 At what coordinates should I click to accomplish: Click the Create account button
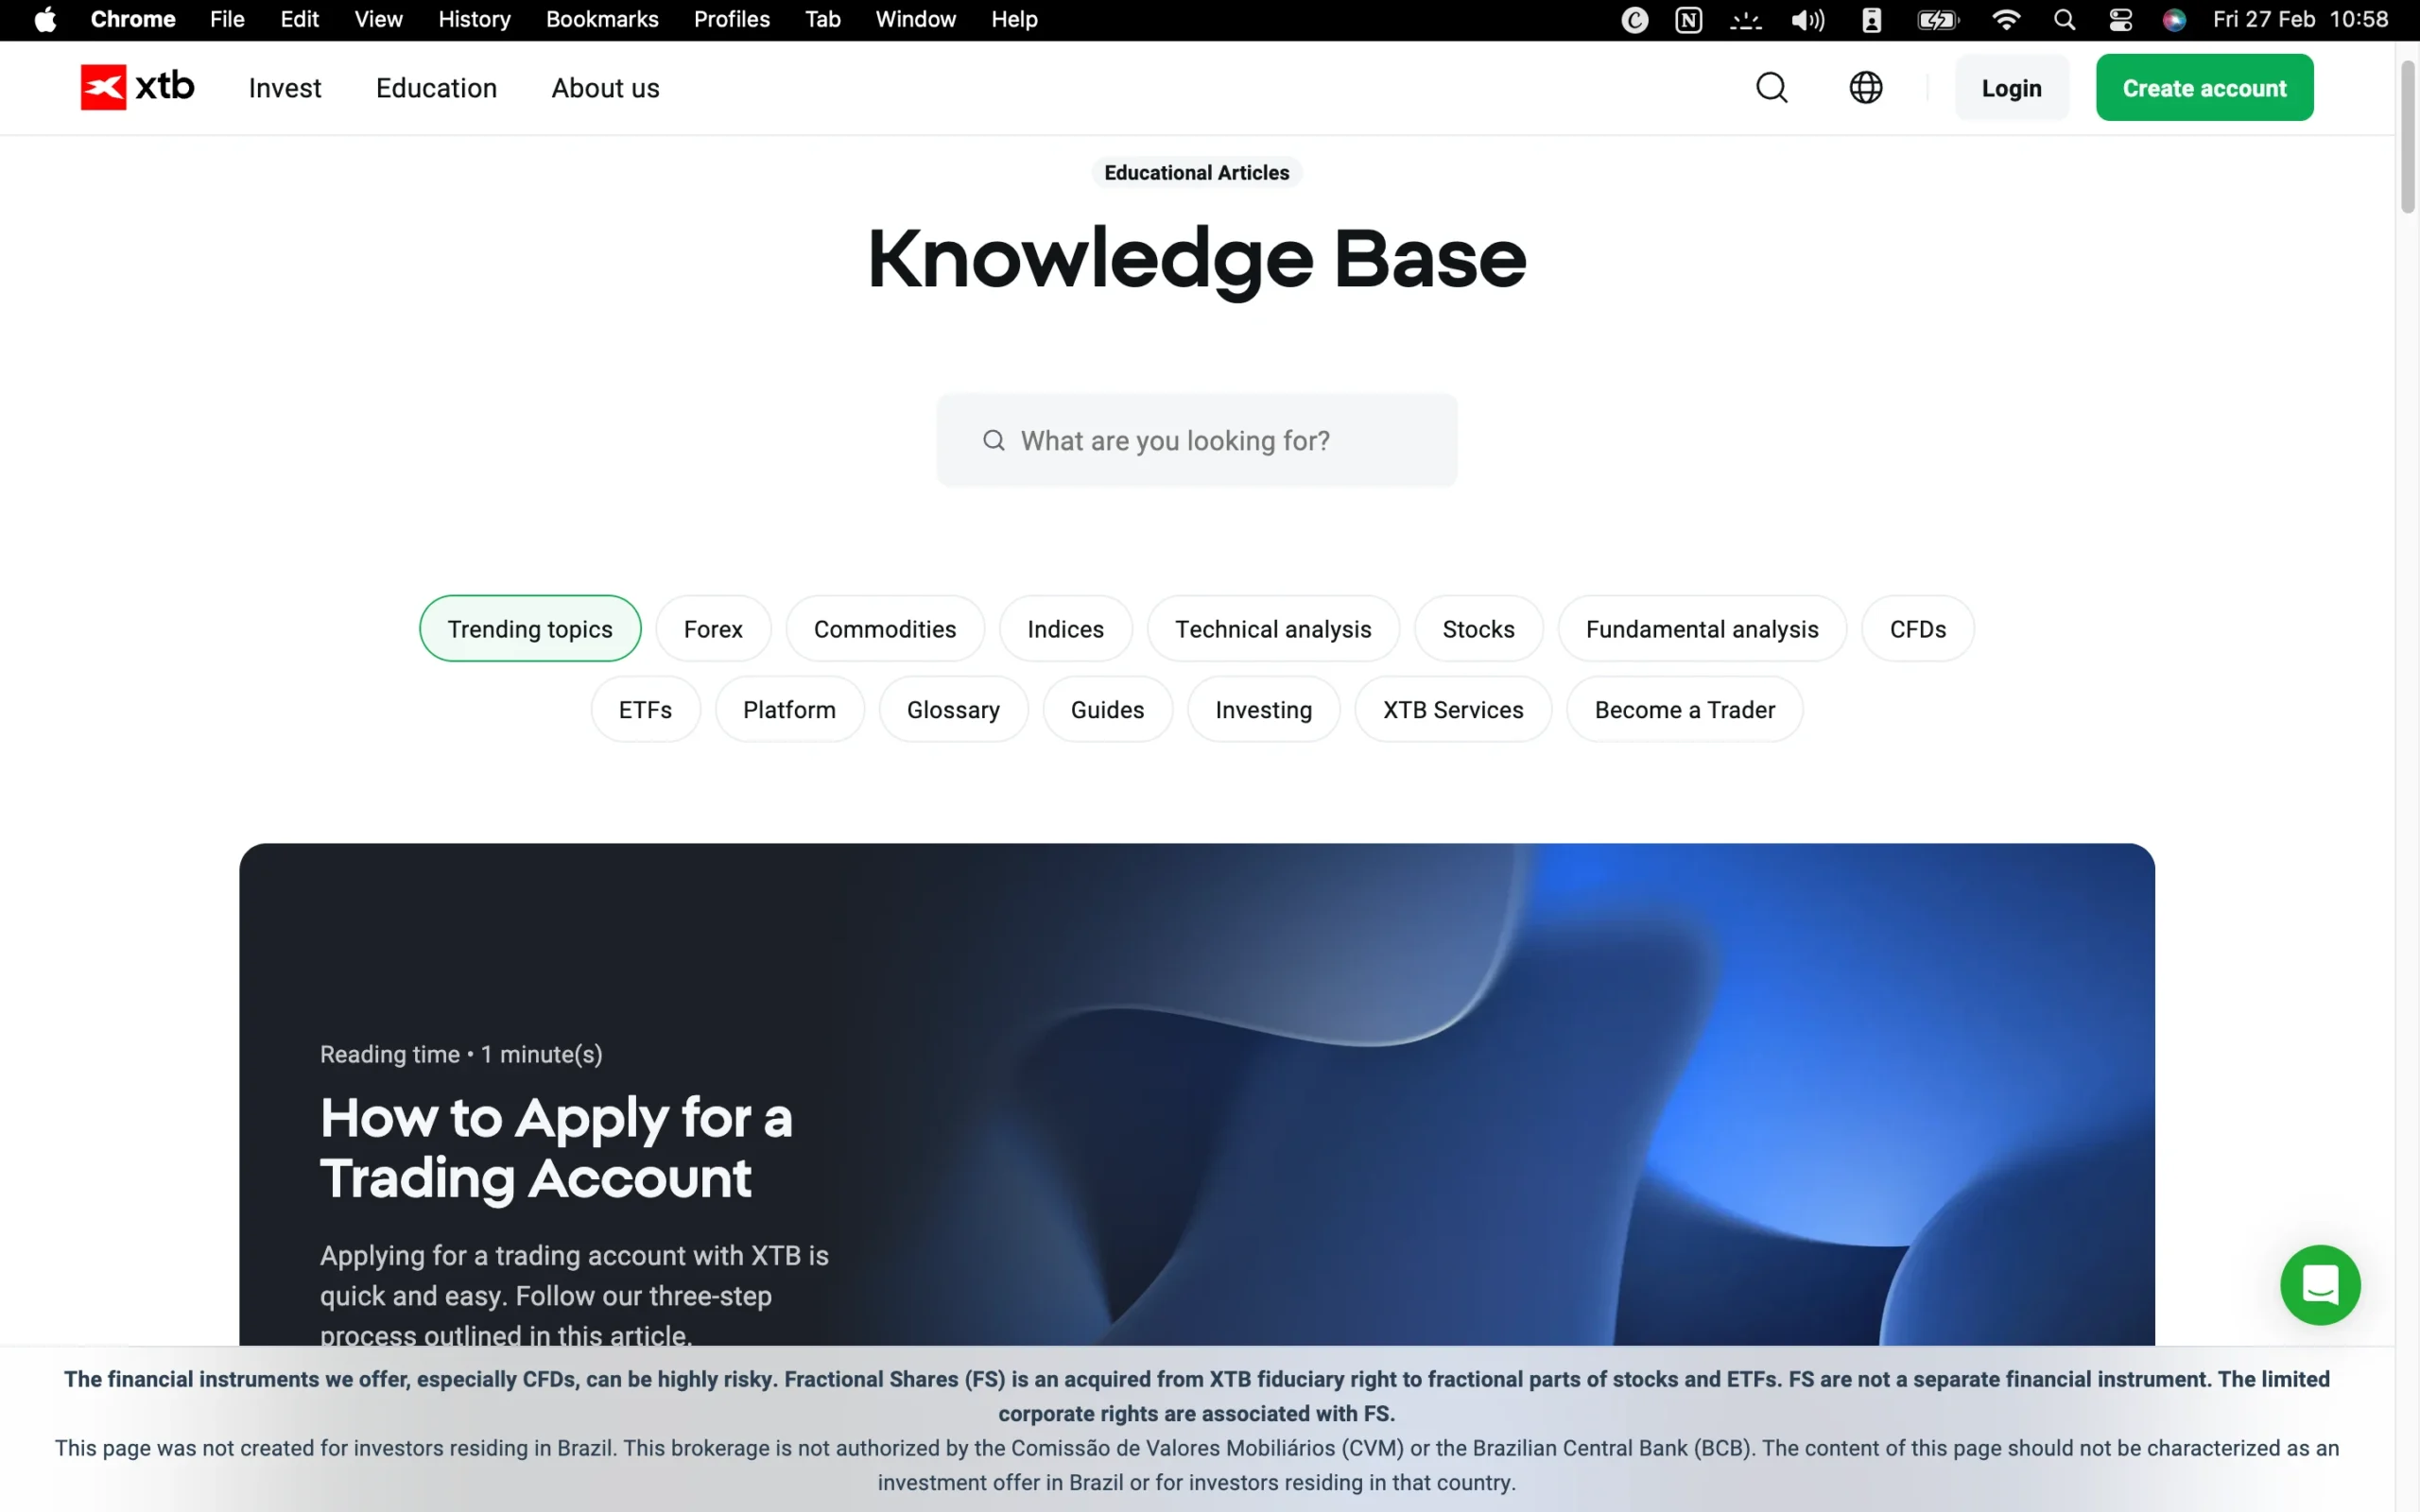pyautogui.click(x=2204, y=87)
